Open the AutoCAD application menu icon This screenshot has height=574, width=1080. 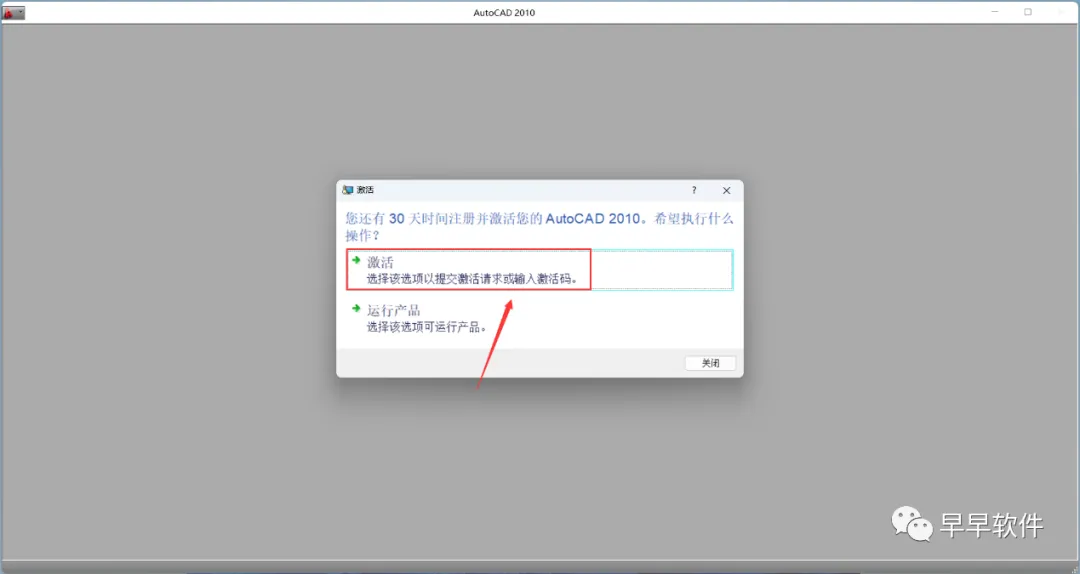point(13,12)
